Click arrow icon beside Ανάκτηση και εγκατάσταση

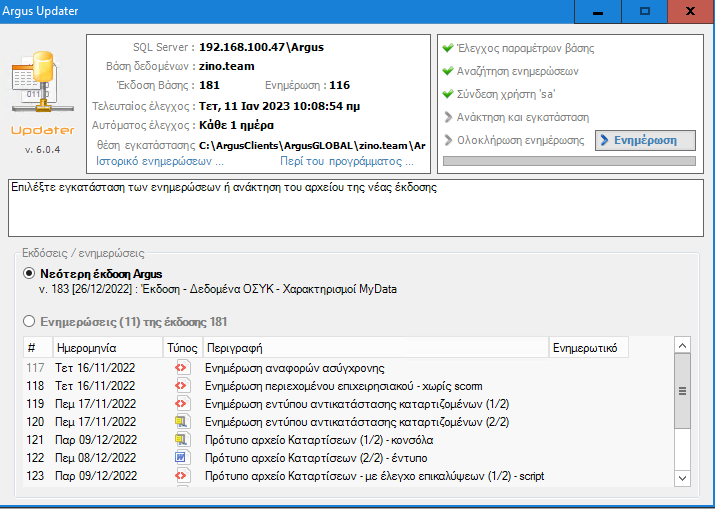coord(447,117)
